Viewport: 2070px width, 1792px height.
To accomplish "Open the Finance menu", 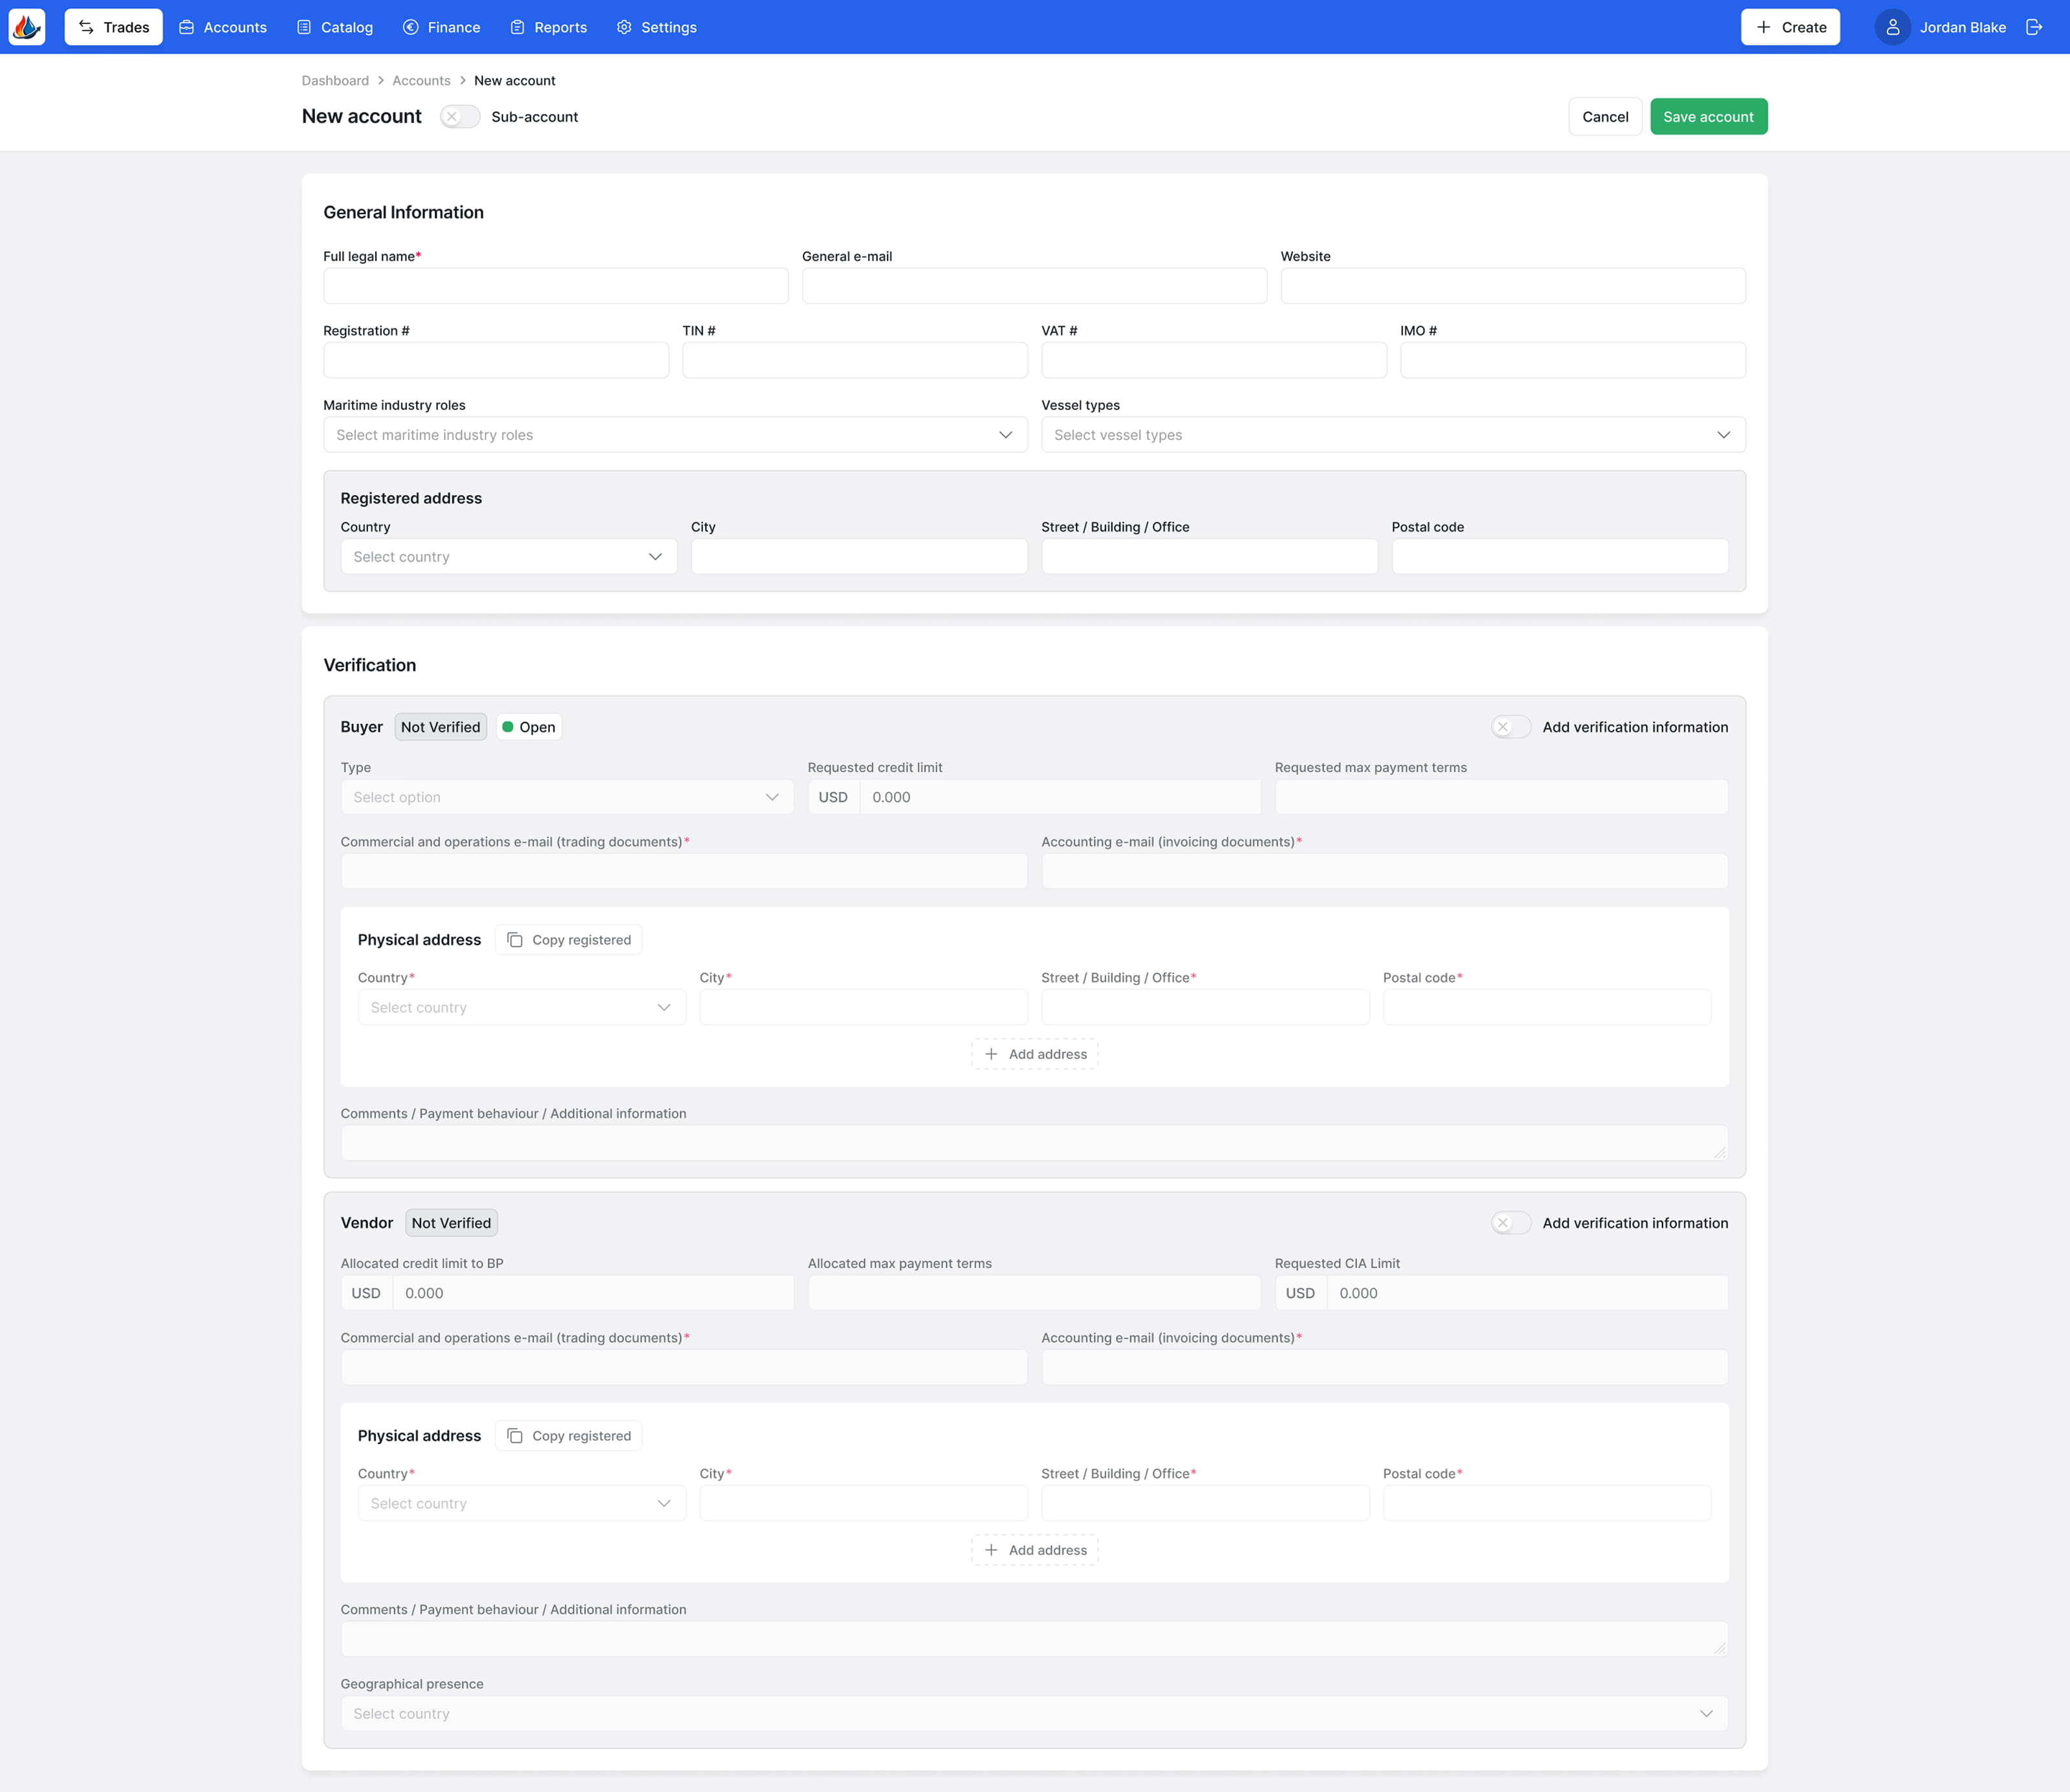I will point(441,27).
